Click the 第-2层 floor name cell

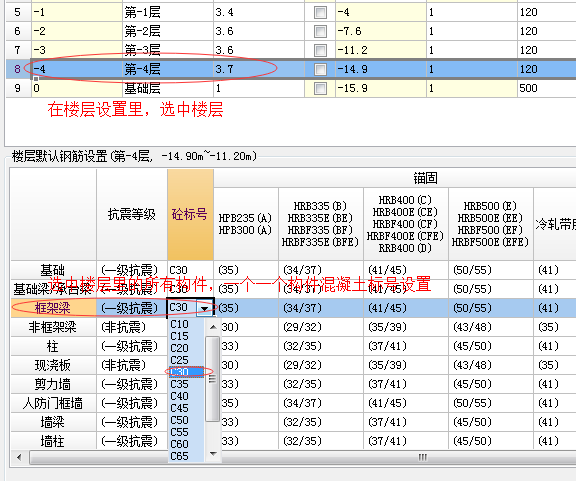[x=168, y=31]
